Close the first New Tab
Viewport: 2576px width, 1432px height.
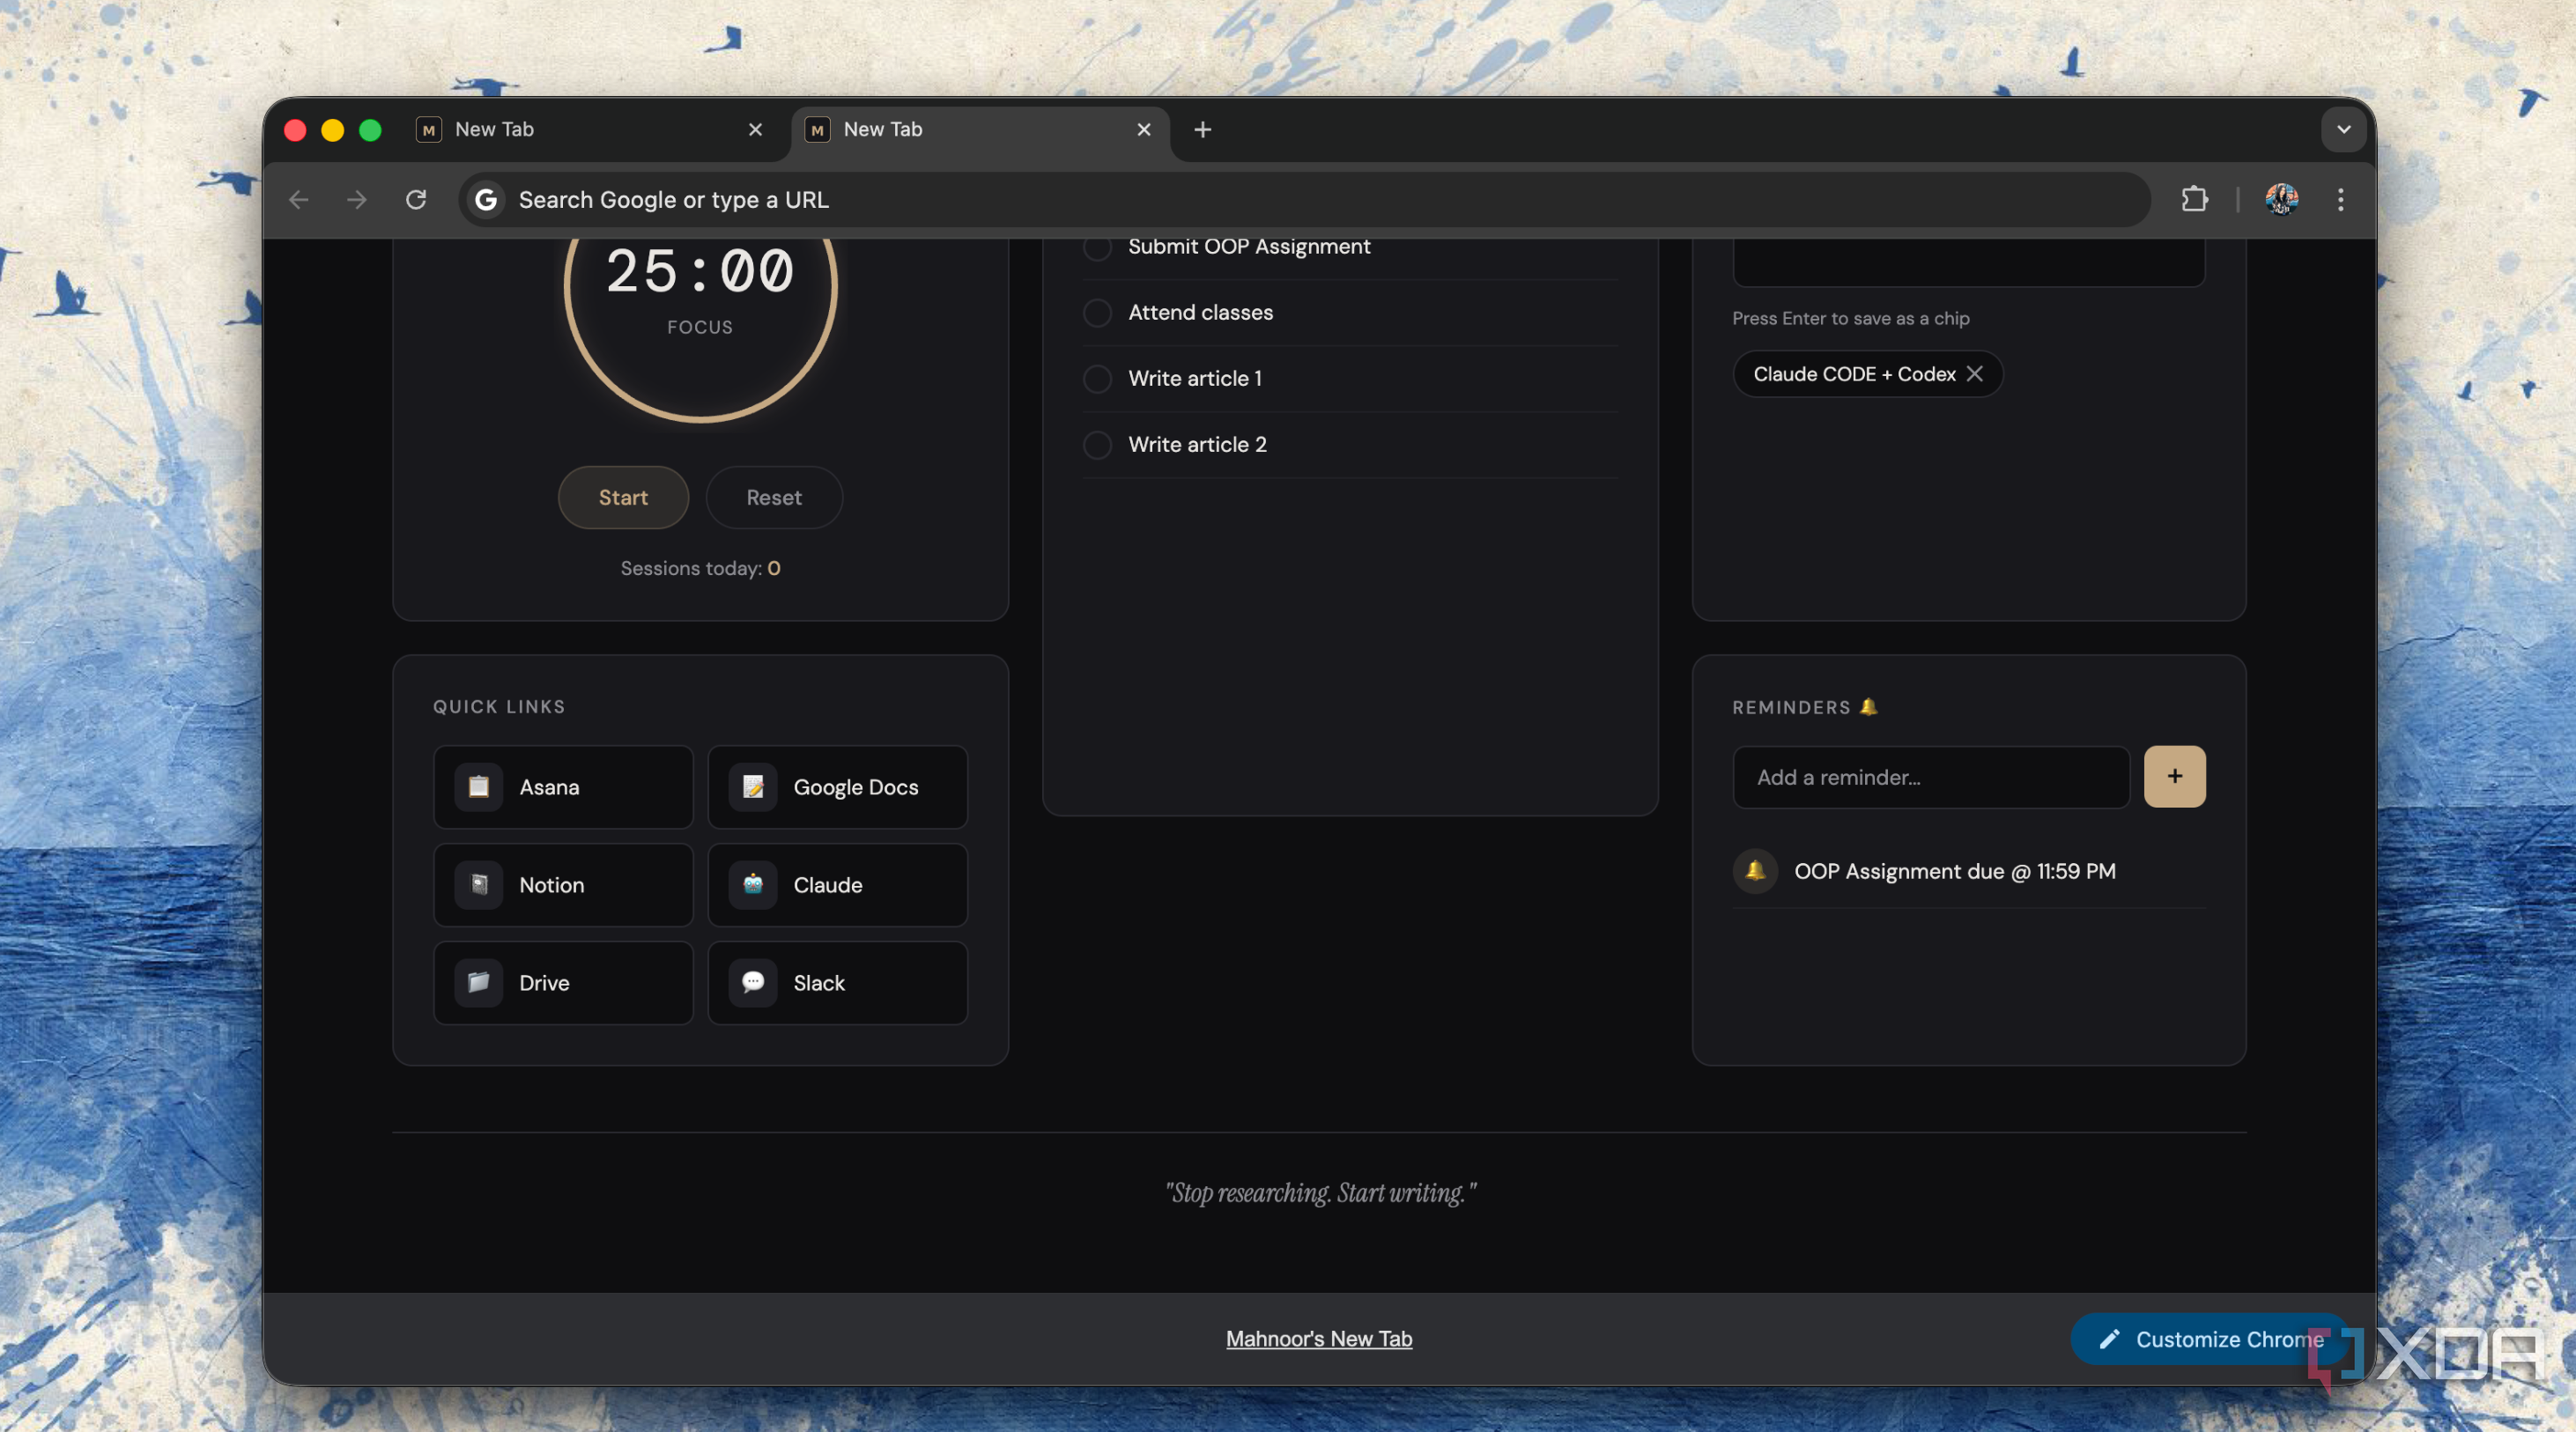click(x=755, y=129)
